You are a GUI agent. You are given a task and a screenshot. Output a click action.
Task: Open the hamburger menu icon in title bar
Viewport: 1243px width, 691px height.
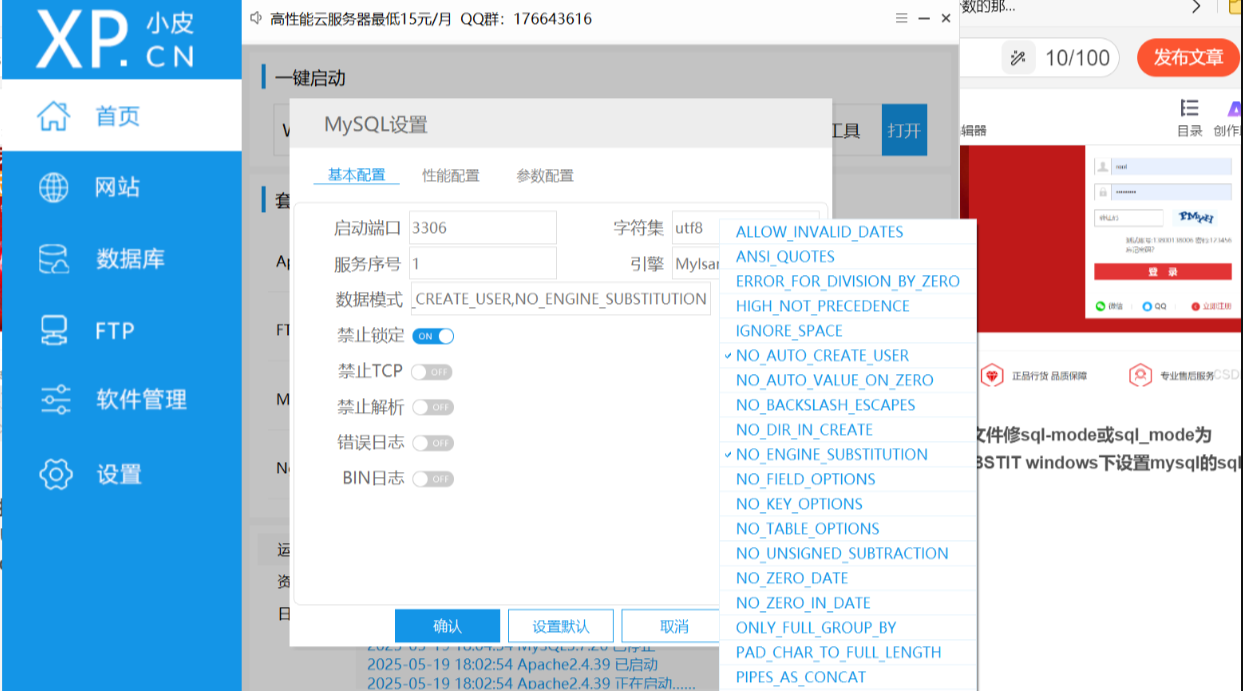coord(901,18)
